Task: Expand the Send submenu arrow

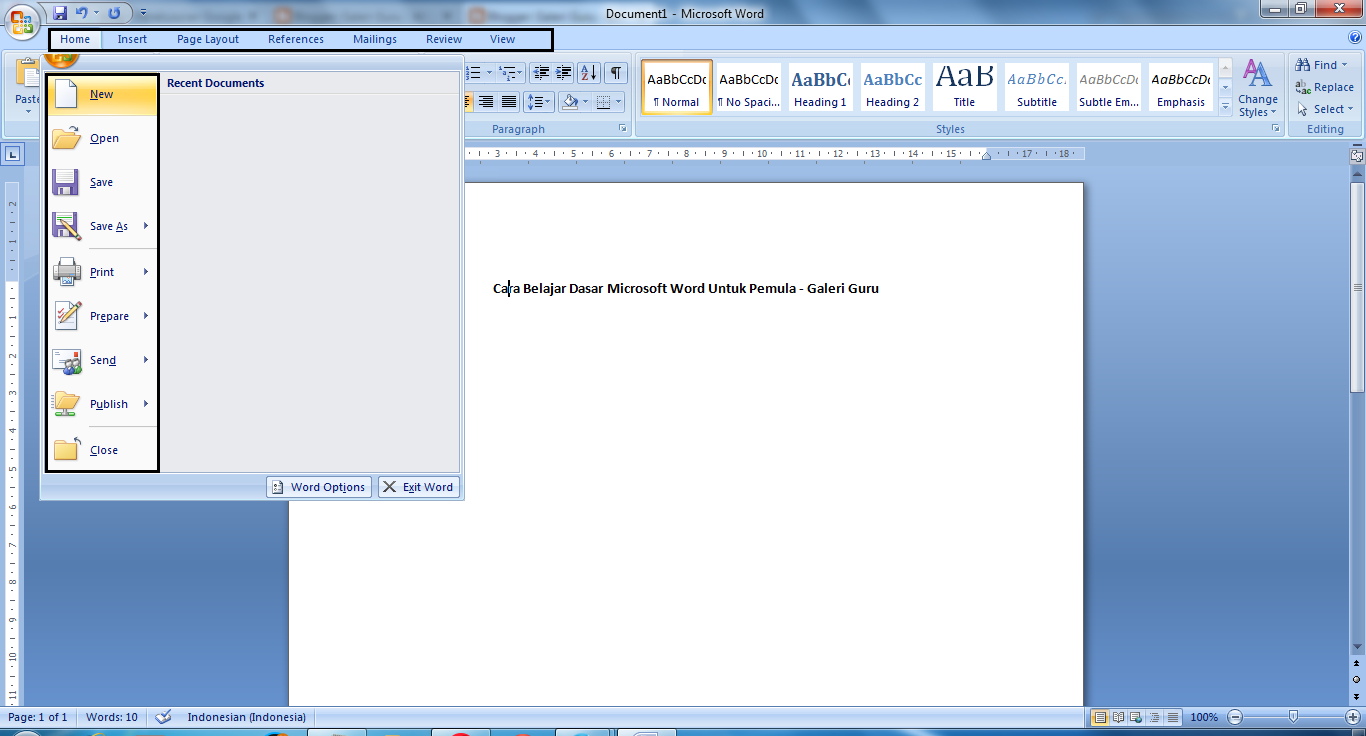Action: 146,360
